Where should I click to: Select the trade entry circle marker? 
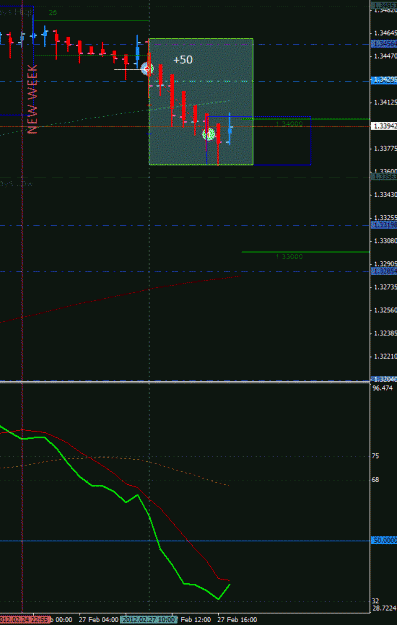(148, 69)
